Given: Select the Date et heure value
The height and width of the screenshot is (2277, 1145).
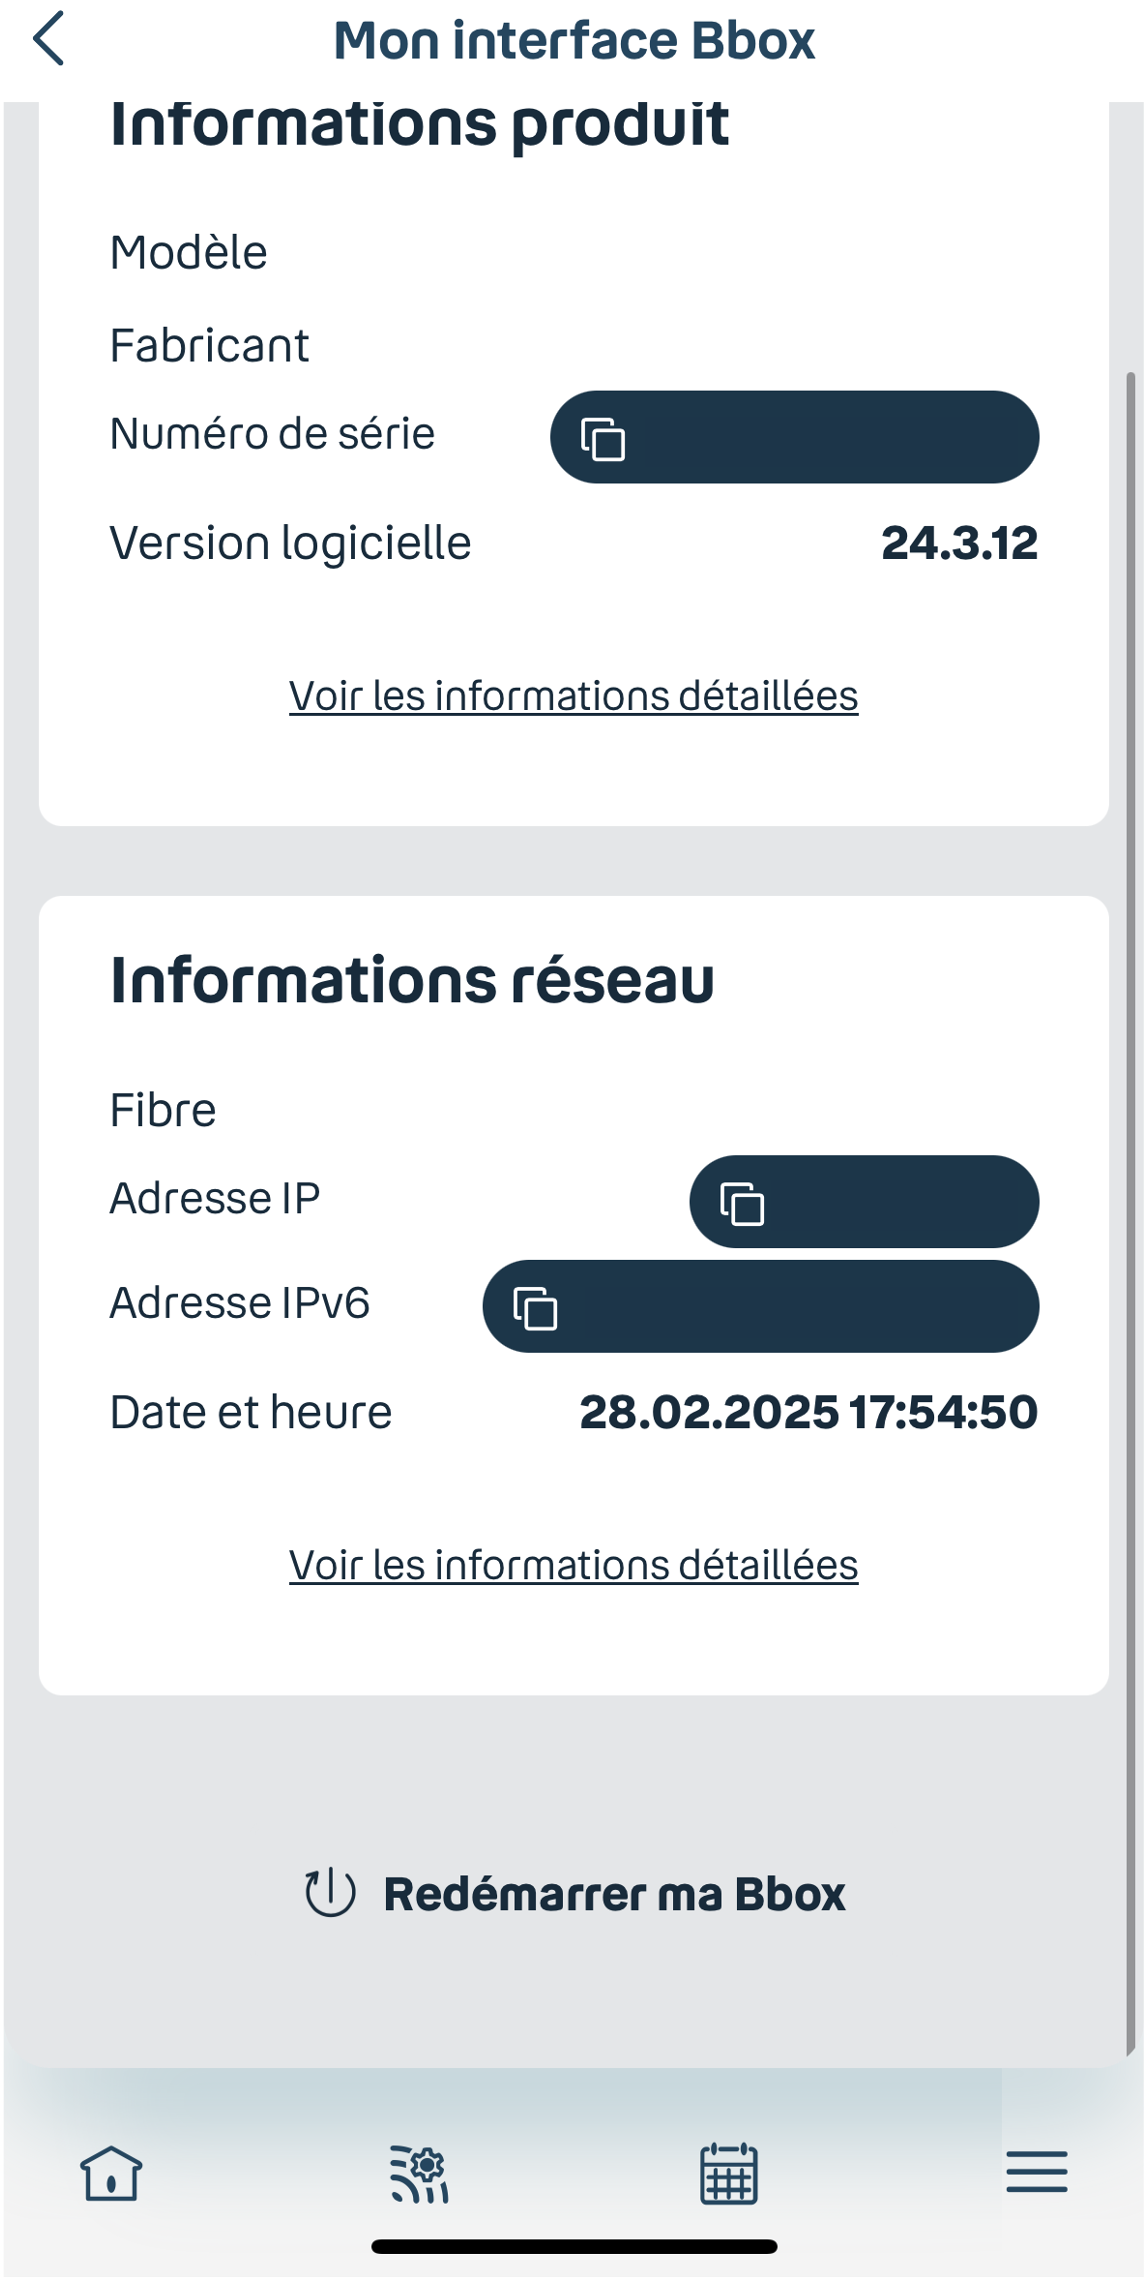Looking at the screenshot, I should click(809, 1412).
